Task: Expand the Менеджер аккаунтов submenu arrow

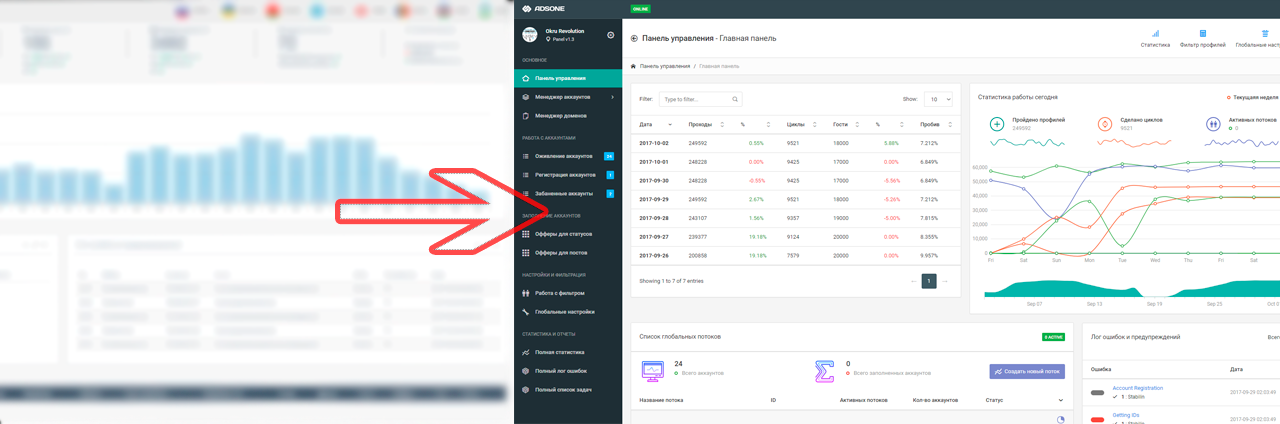Action: click(x=612, y=97)
